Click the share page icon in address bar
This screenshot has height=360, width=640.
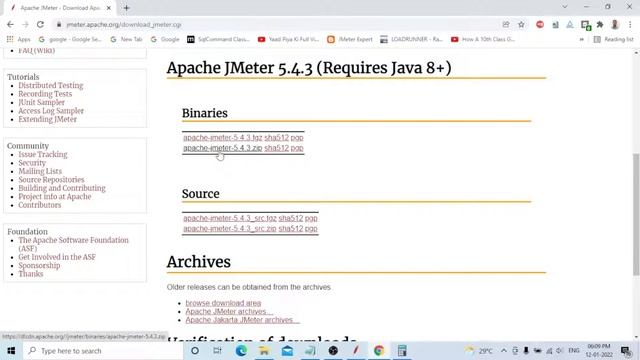506,24
